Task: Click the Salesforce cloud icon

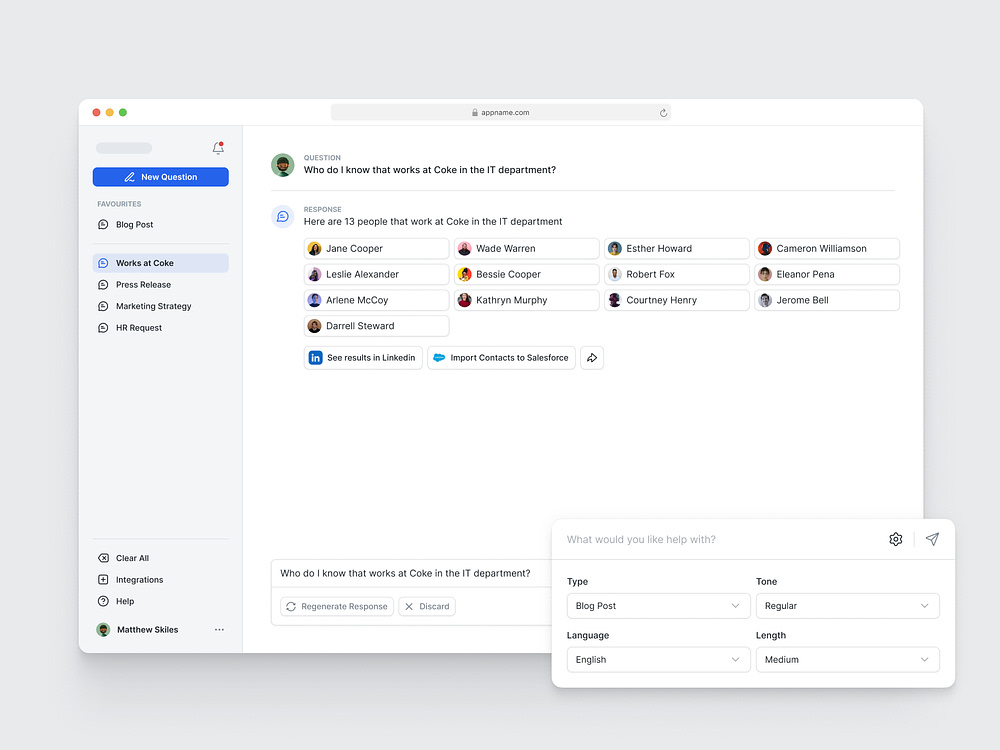Action: [439, 358]
